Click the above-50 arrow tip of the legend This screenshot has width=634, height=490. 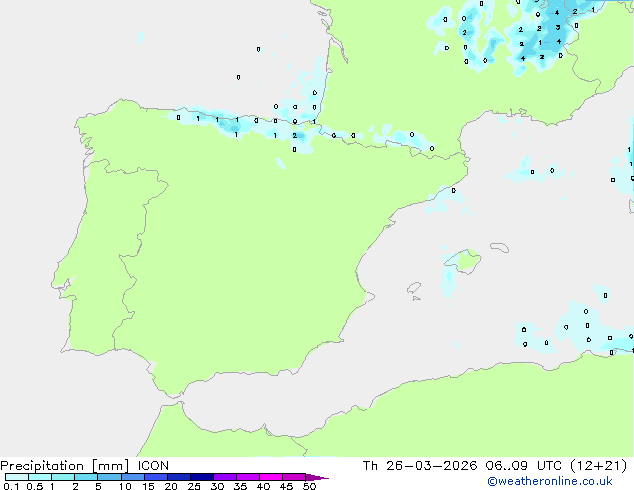317,477
